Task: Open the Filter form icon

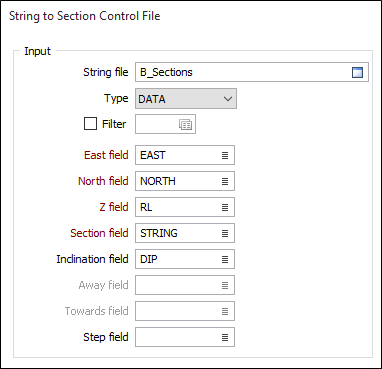Action: click(x=185, y=125)
